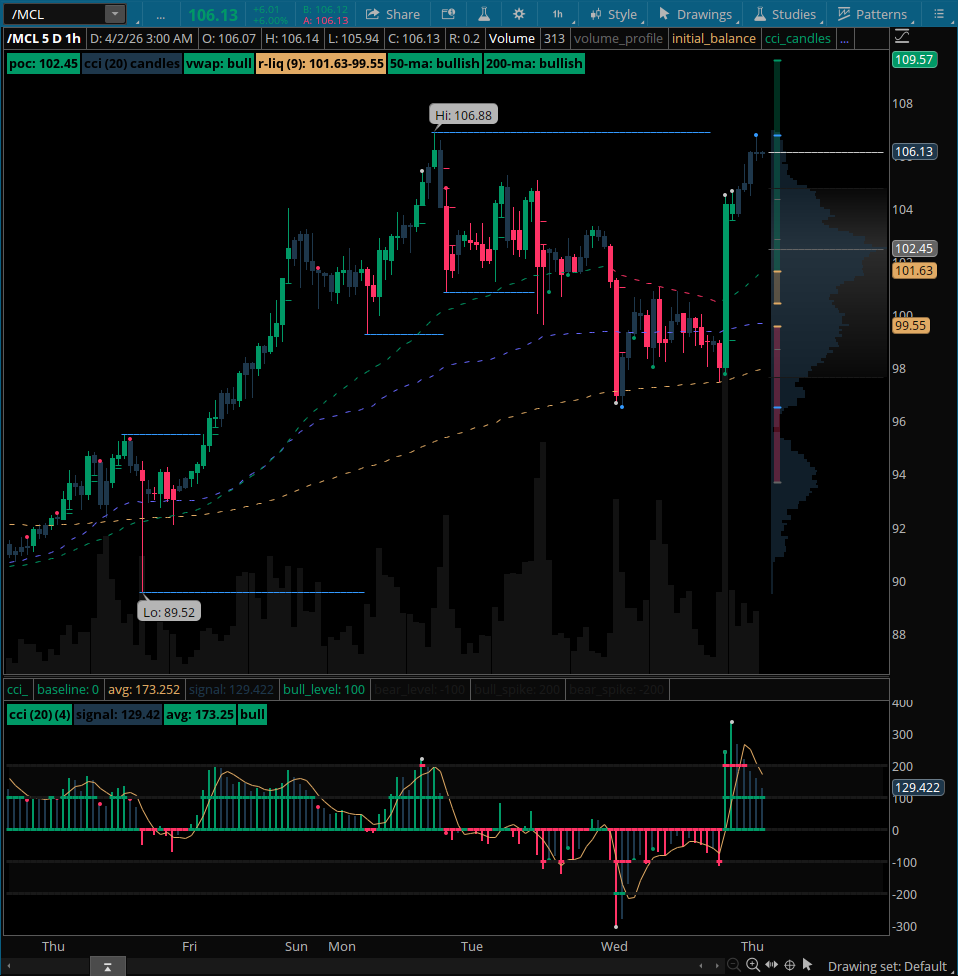Click the cci_candles study label
The image size is (958, 976).
pos(798,39)
